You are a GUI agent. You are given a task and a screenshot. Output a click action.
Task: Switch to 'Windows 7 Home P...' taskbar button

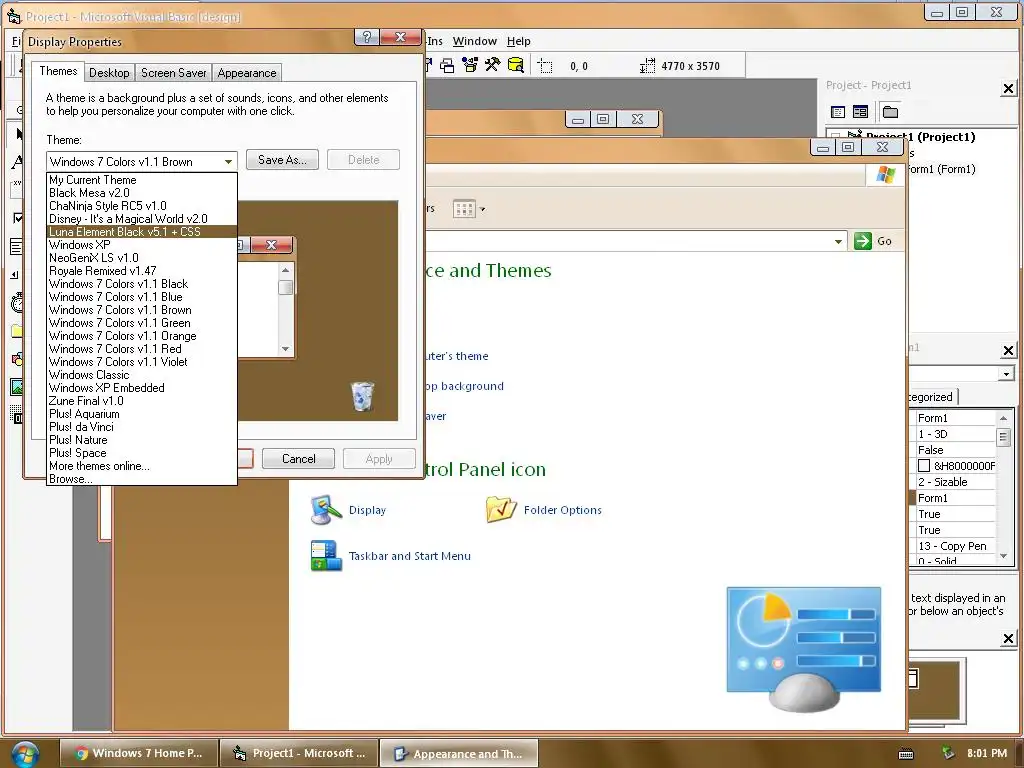tap(138, 753)
